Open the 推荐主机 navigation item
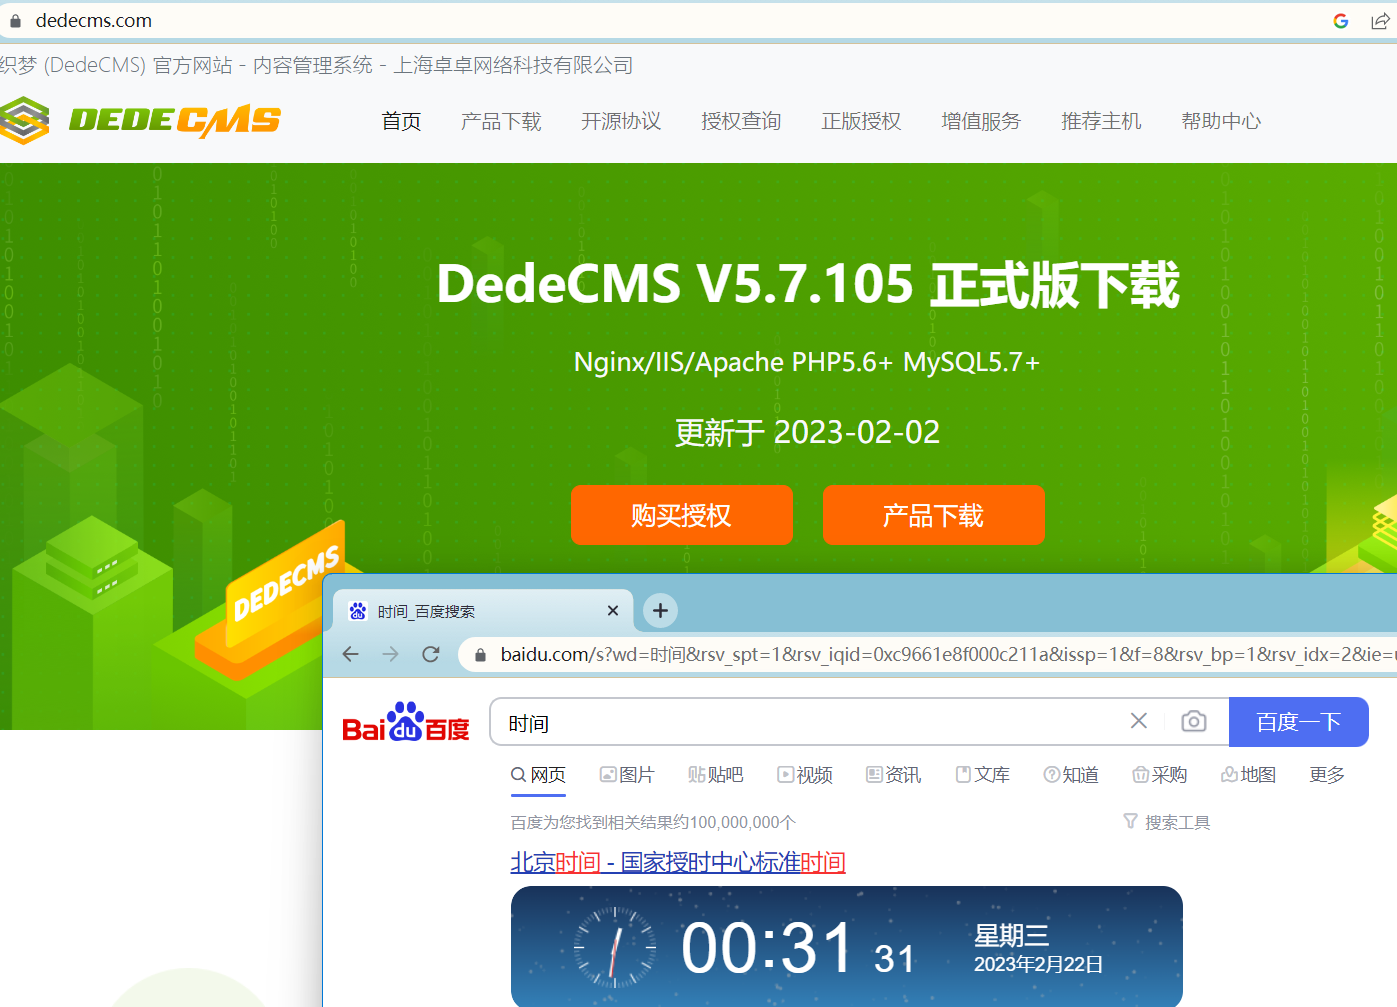Viewport: 1397px width, 1007px height. pyautogui.click(x=1101, y=121)
